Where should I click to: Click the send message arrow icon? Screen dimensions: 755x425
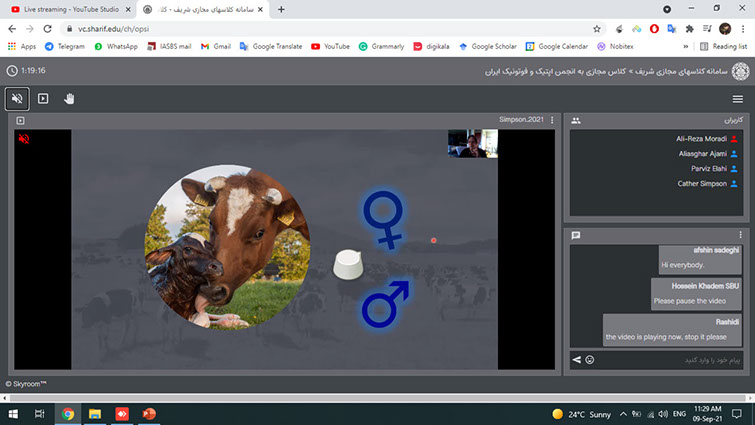click(576, 359)
